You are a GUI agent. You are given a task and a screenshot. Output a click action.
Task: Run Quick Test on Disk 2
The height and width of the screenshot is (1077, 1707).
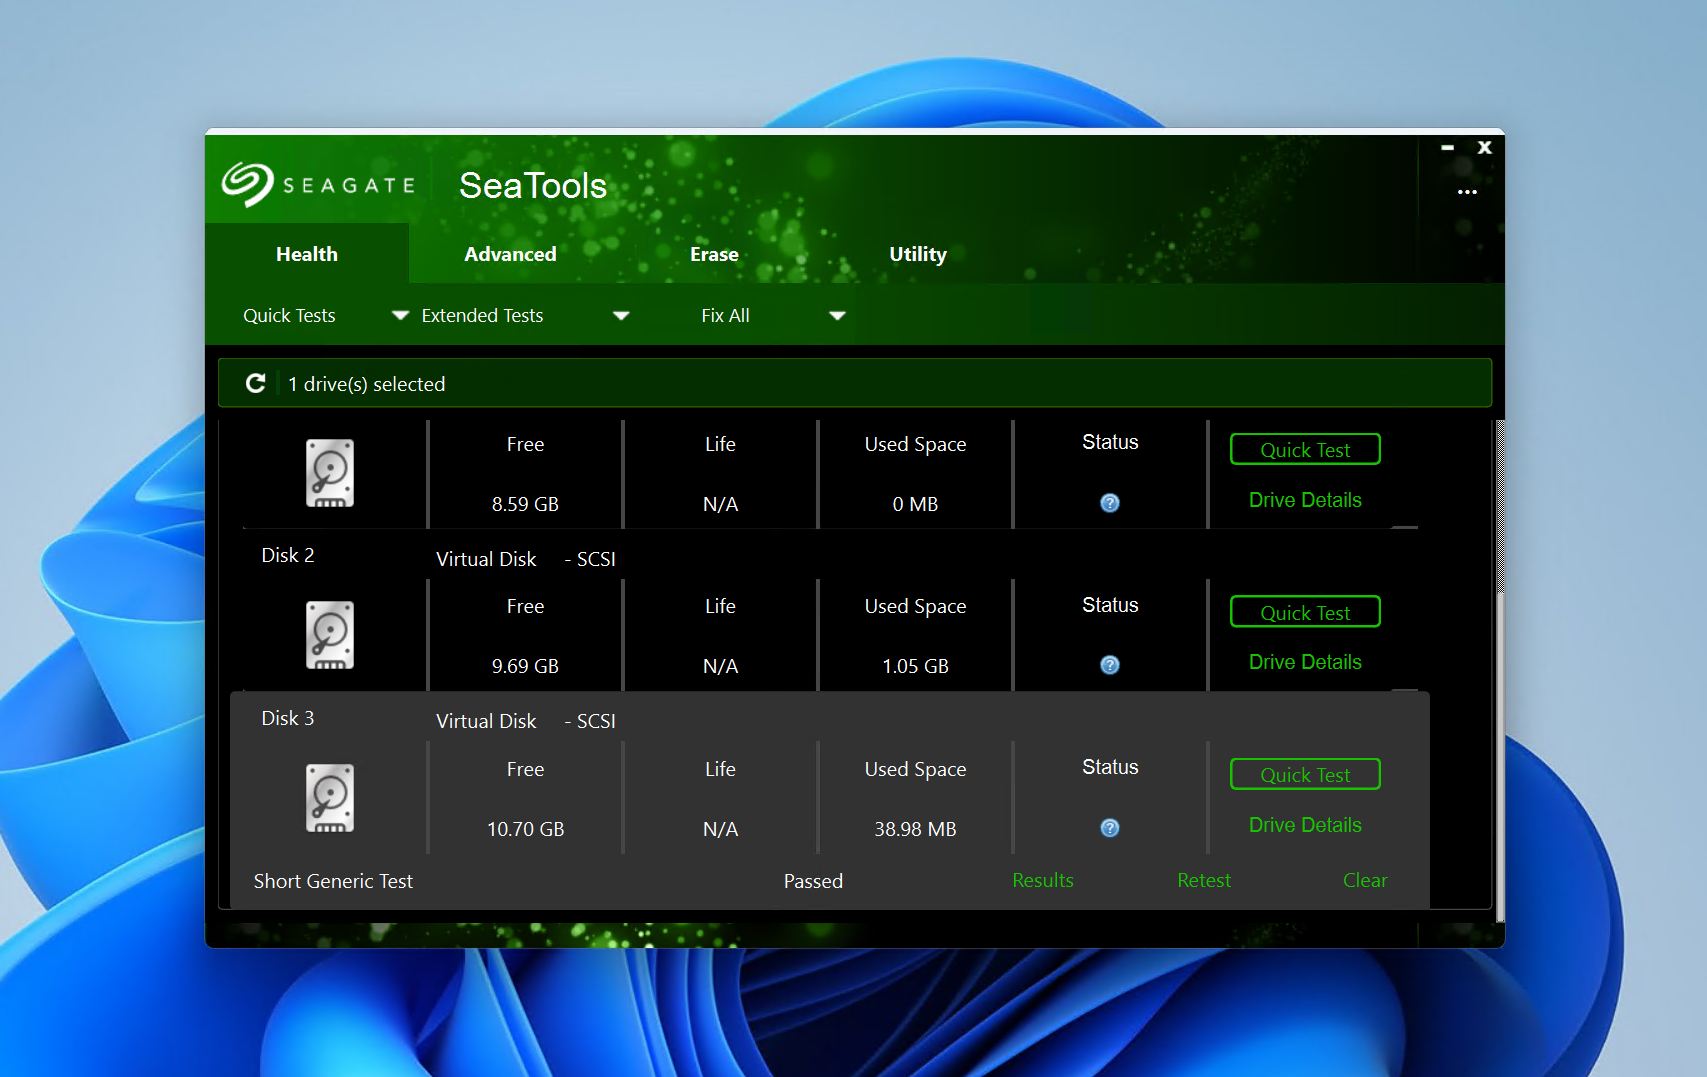[x=1305, y=612]
